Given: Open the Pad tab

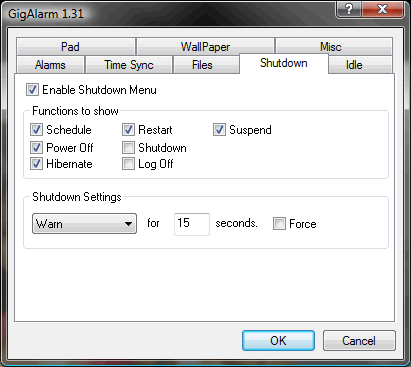Looking at the screenshot, I should [76, 47].
